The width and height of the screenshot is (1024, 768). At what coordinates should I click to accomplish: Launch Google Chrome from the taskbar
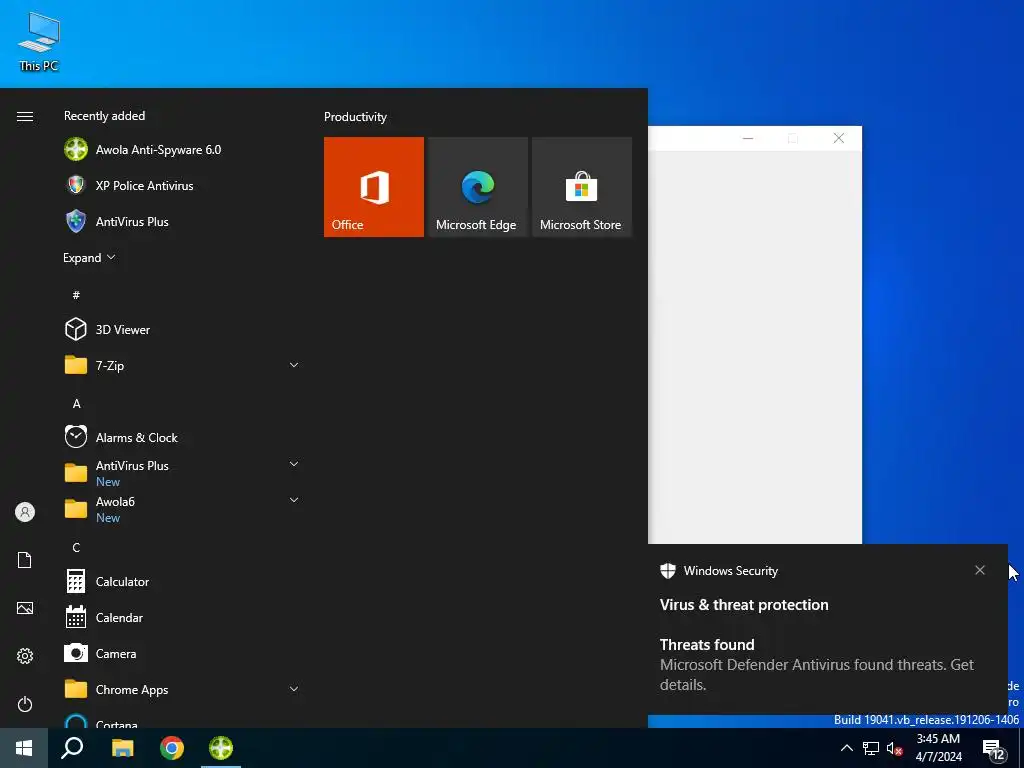172,748
